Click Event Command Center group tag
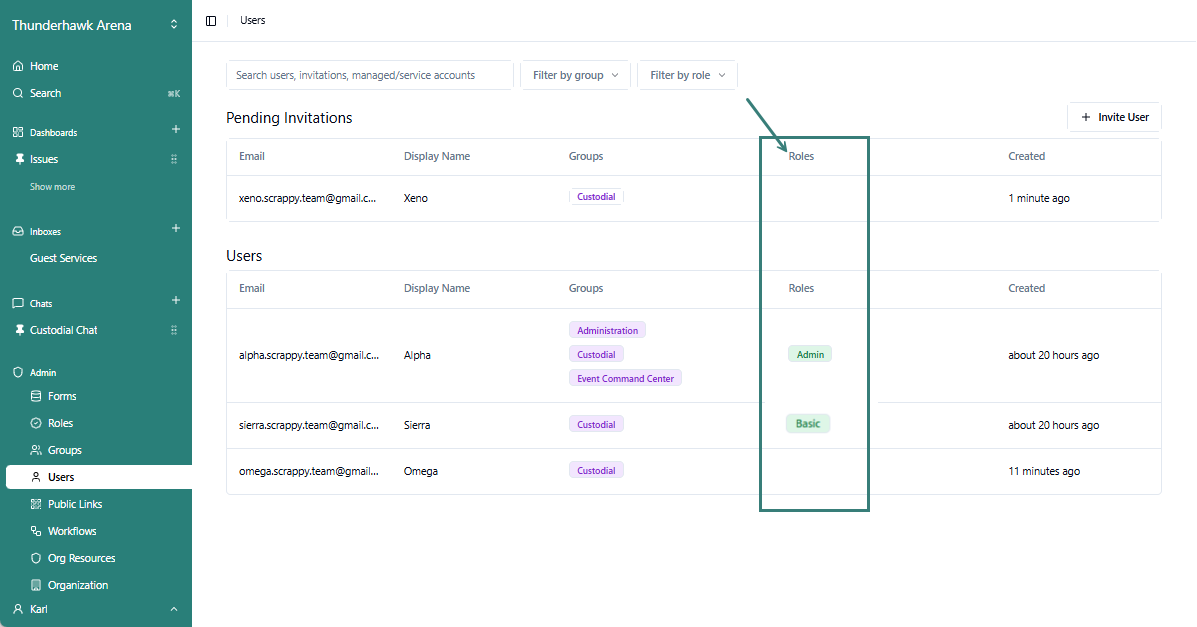 (x=625, y=379)
